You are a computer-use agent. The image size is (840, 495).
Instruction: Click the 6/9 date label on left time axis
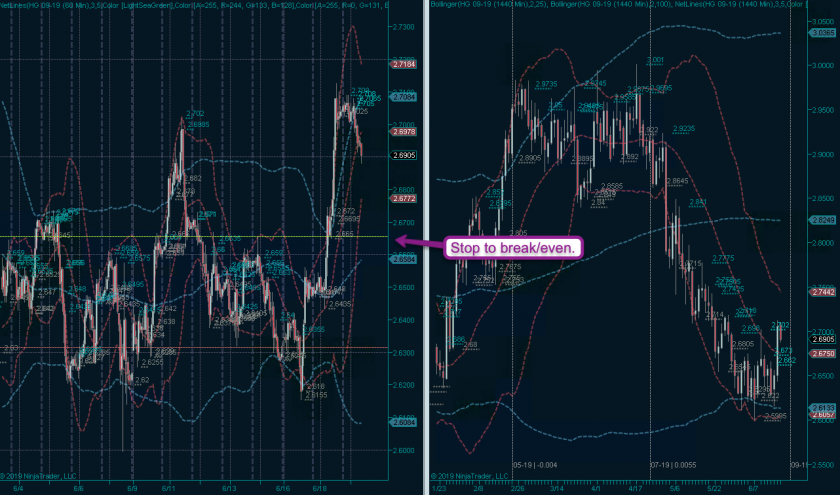[x=132, y=489]
